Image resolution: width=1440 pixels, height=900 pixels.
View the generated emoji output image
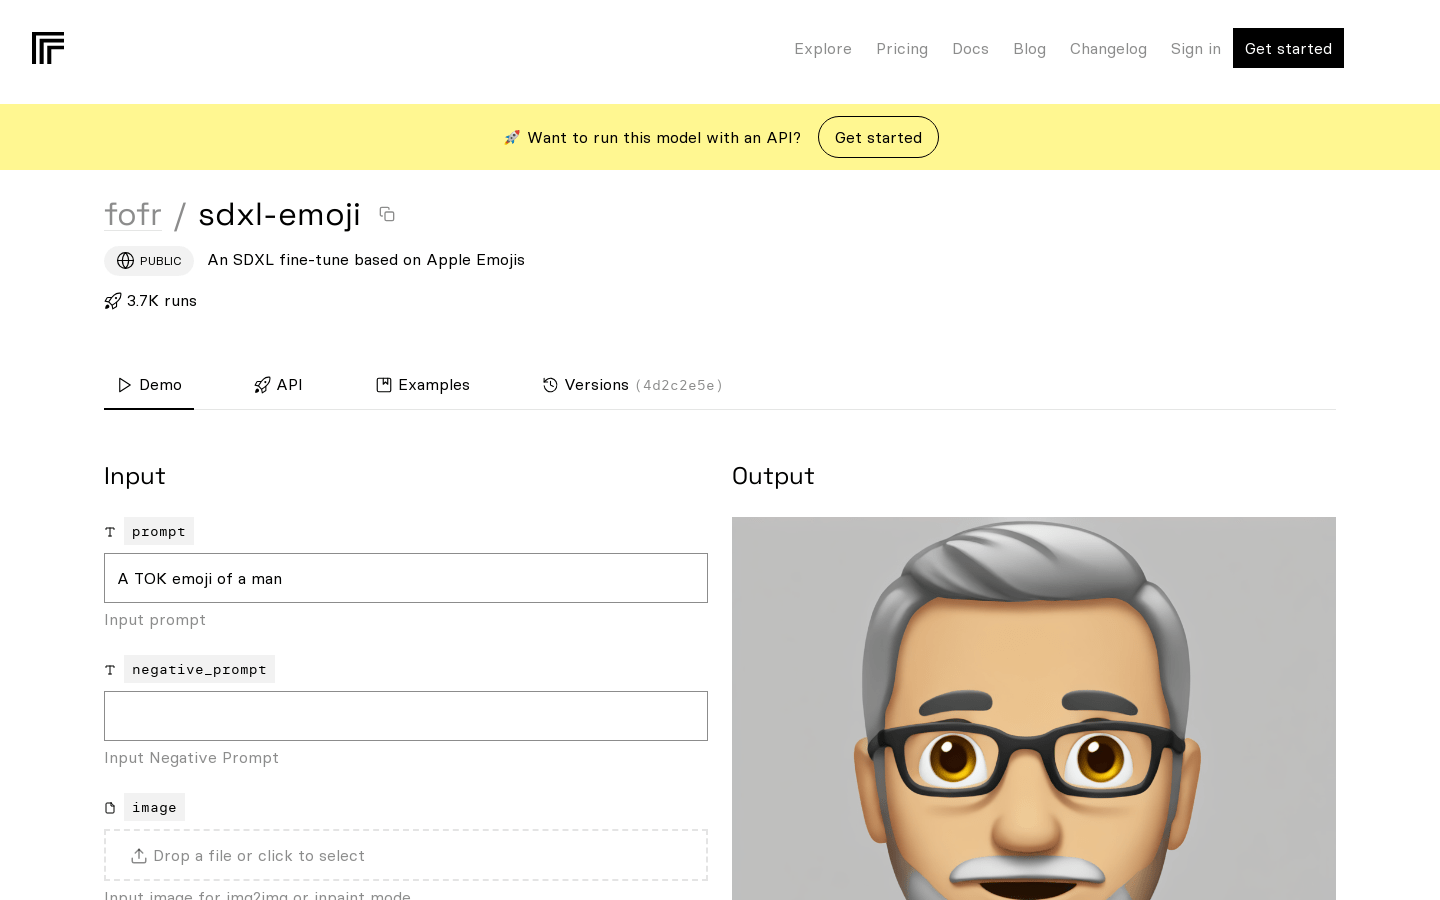(x=1033, y=708)
